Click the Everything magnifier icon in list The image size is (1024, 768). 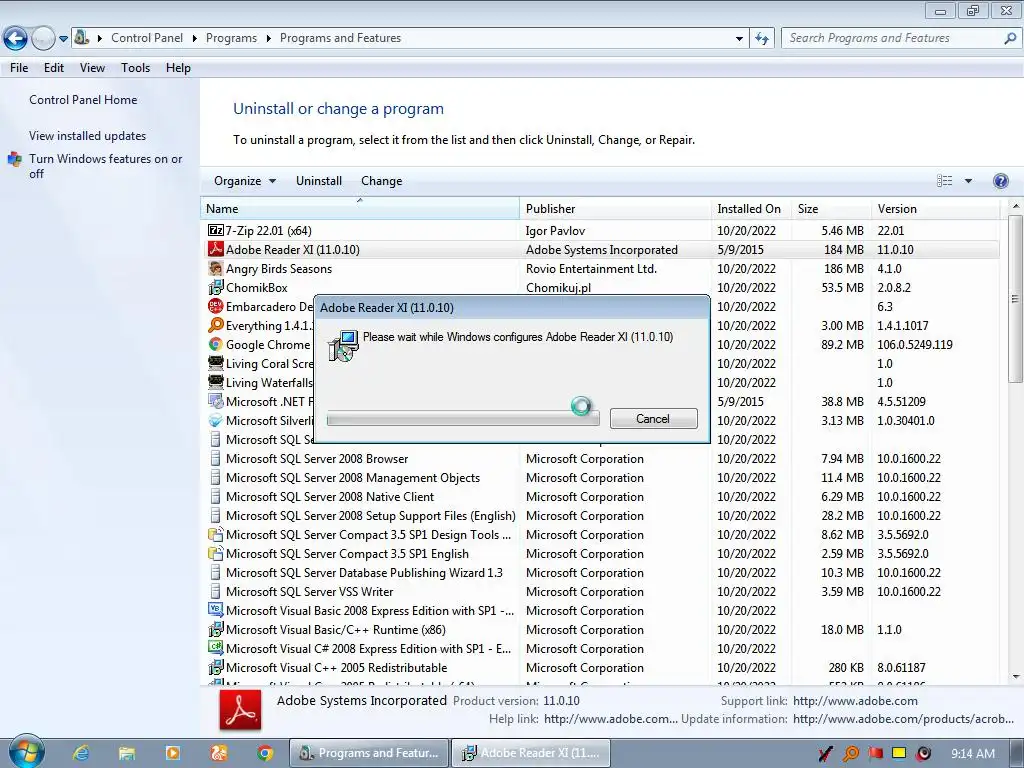coord(216,325)
